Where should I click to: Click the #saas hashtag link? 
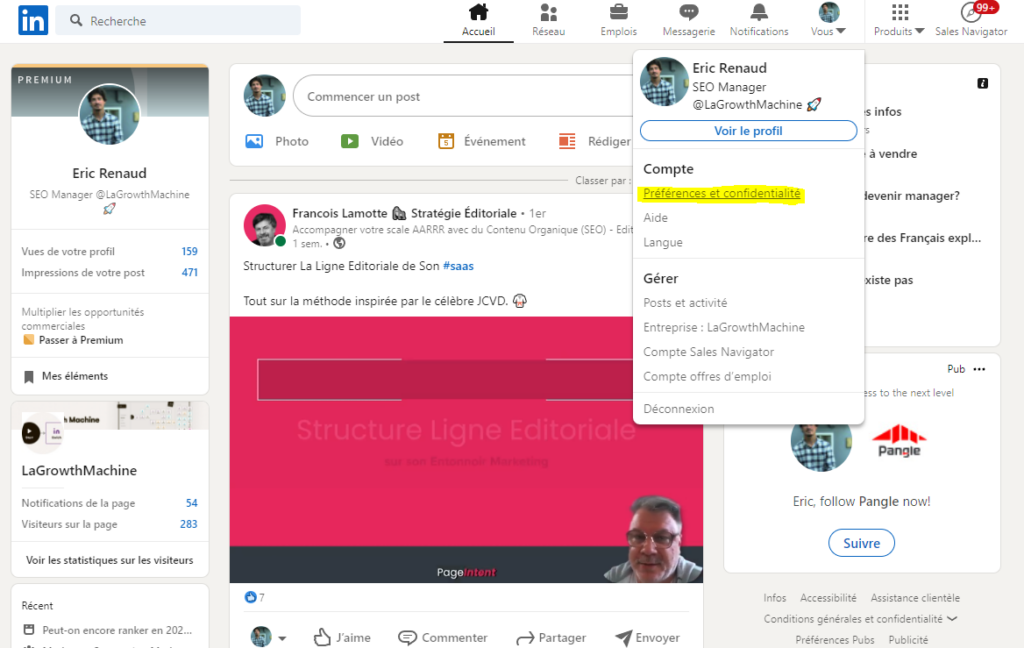[459, 266]
